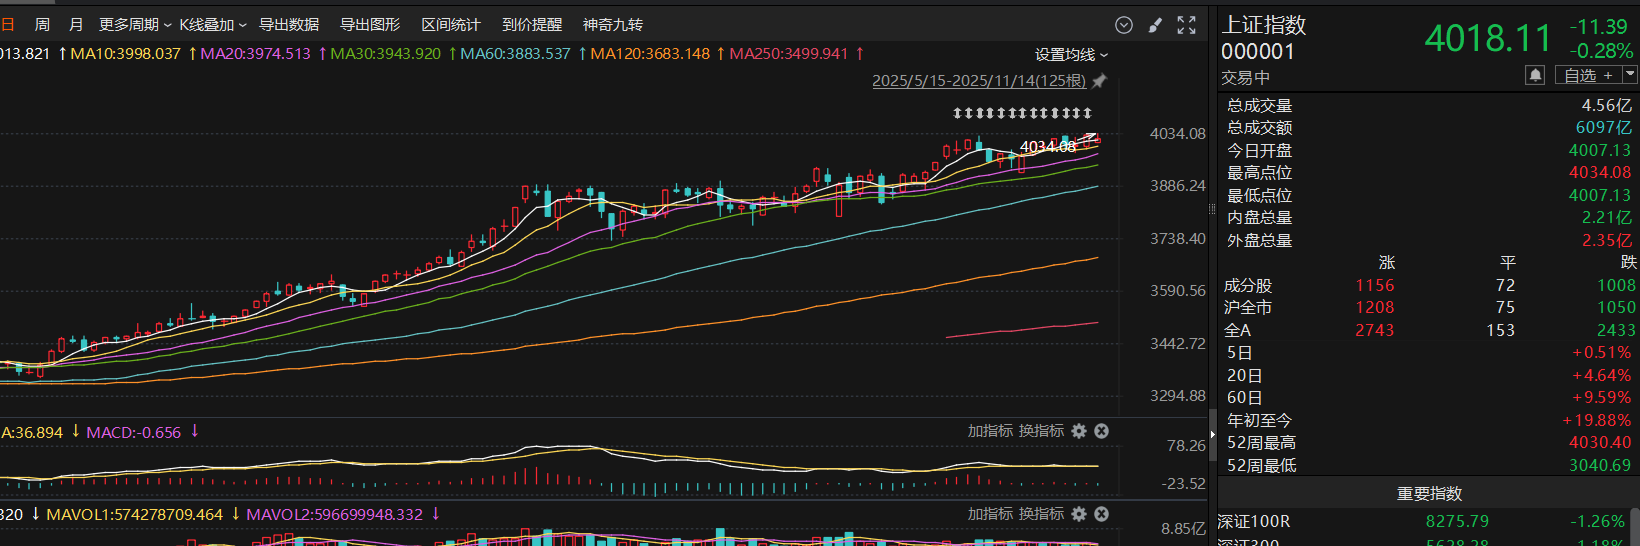
Task: Click 52周最低 value 3040.69
Action: click(x=1599, y=466)
